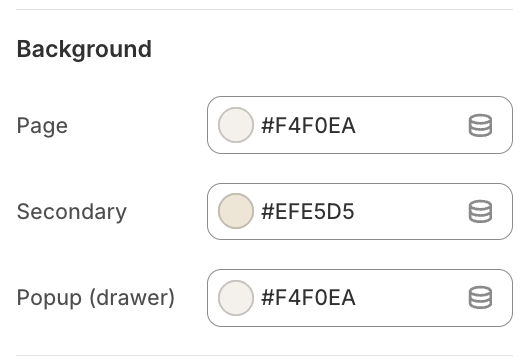
Task: Click the database icon in the Popup (drawer) row
Action: [x=480, y=298]
